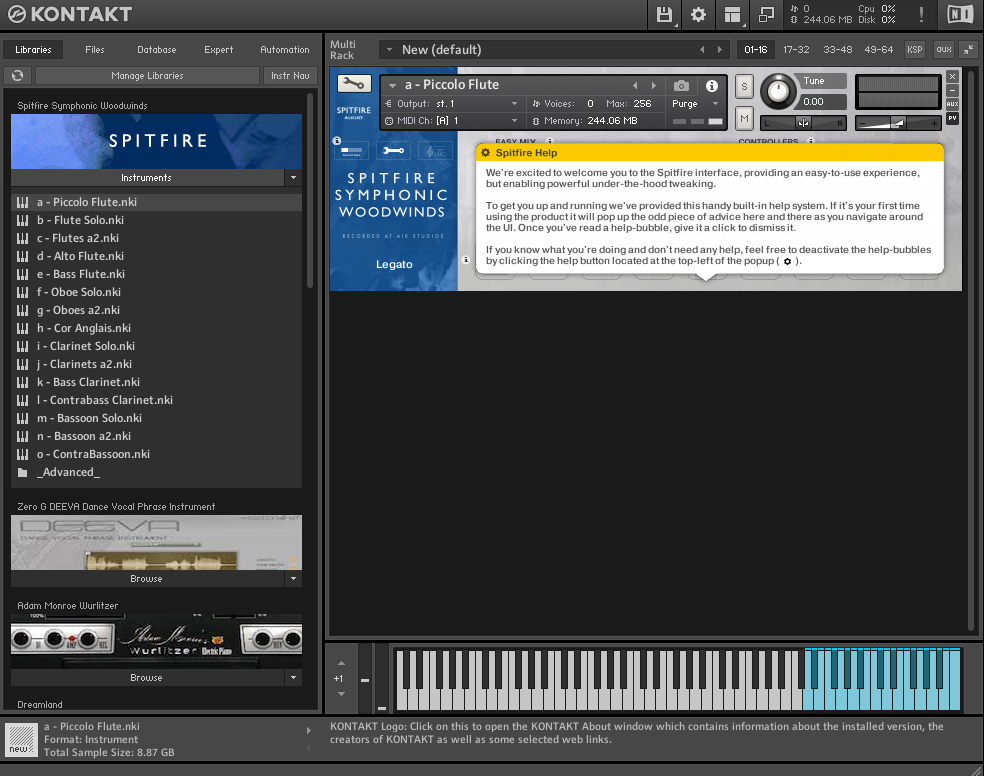Open snapshot view camera icon
984x776 pixels.
[x=681, y=85]
